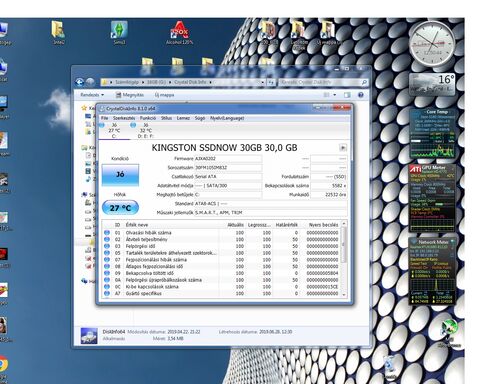Screen dimensions: 480x384
Task: Click the Favorites star in Explorer sidebar
Action: click(84, 108)
